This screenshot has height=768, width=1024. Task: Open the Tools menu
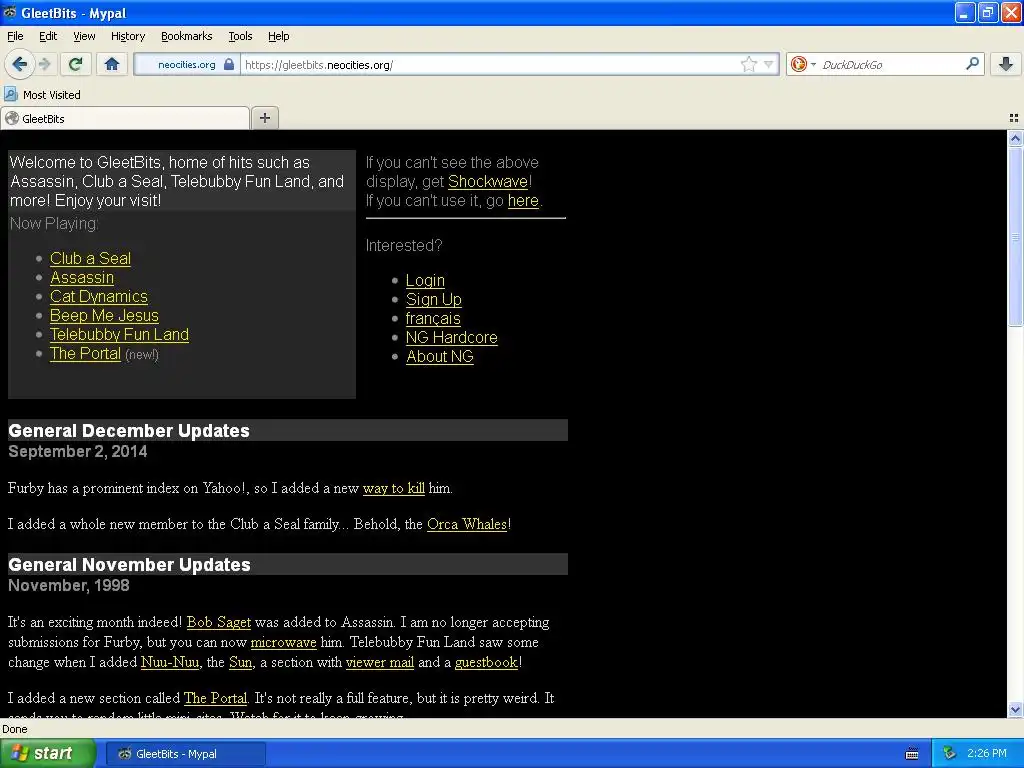point(240,37)
